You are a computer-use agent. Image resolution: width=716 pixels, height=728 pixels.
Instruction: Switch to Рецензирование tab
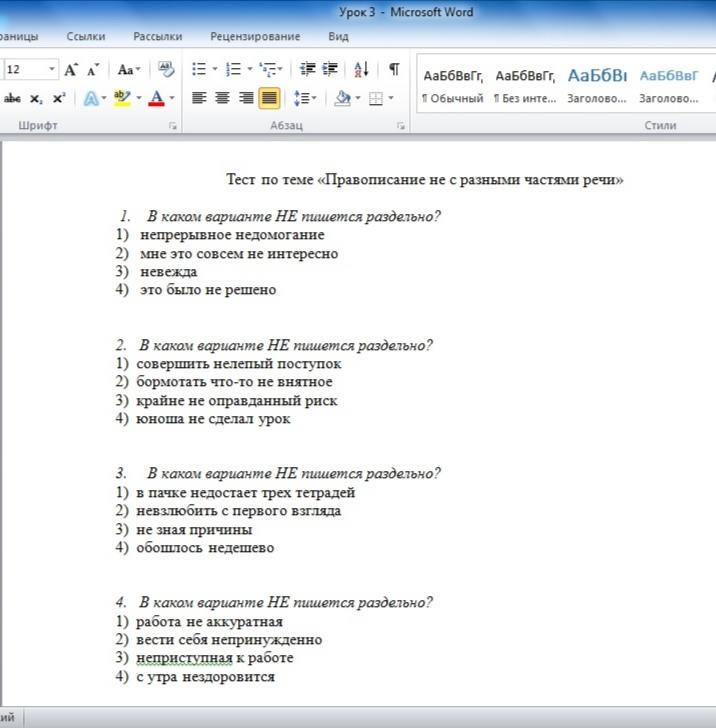(255, 36)
